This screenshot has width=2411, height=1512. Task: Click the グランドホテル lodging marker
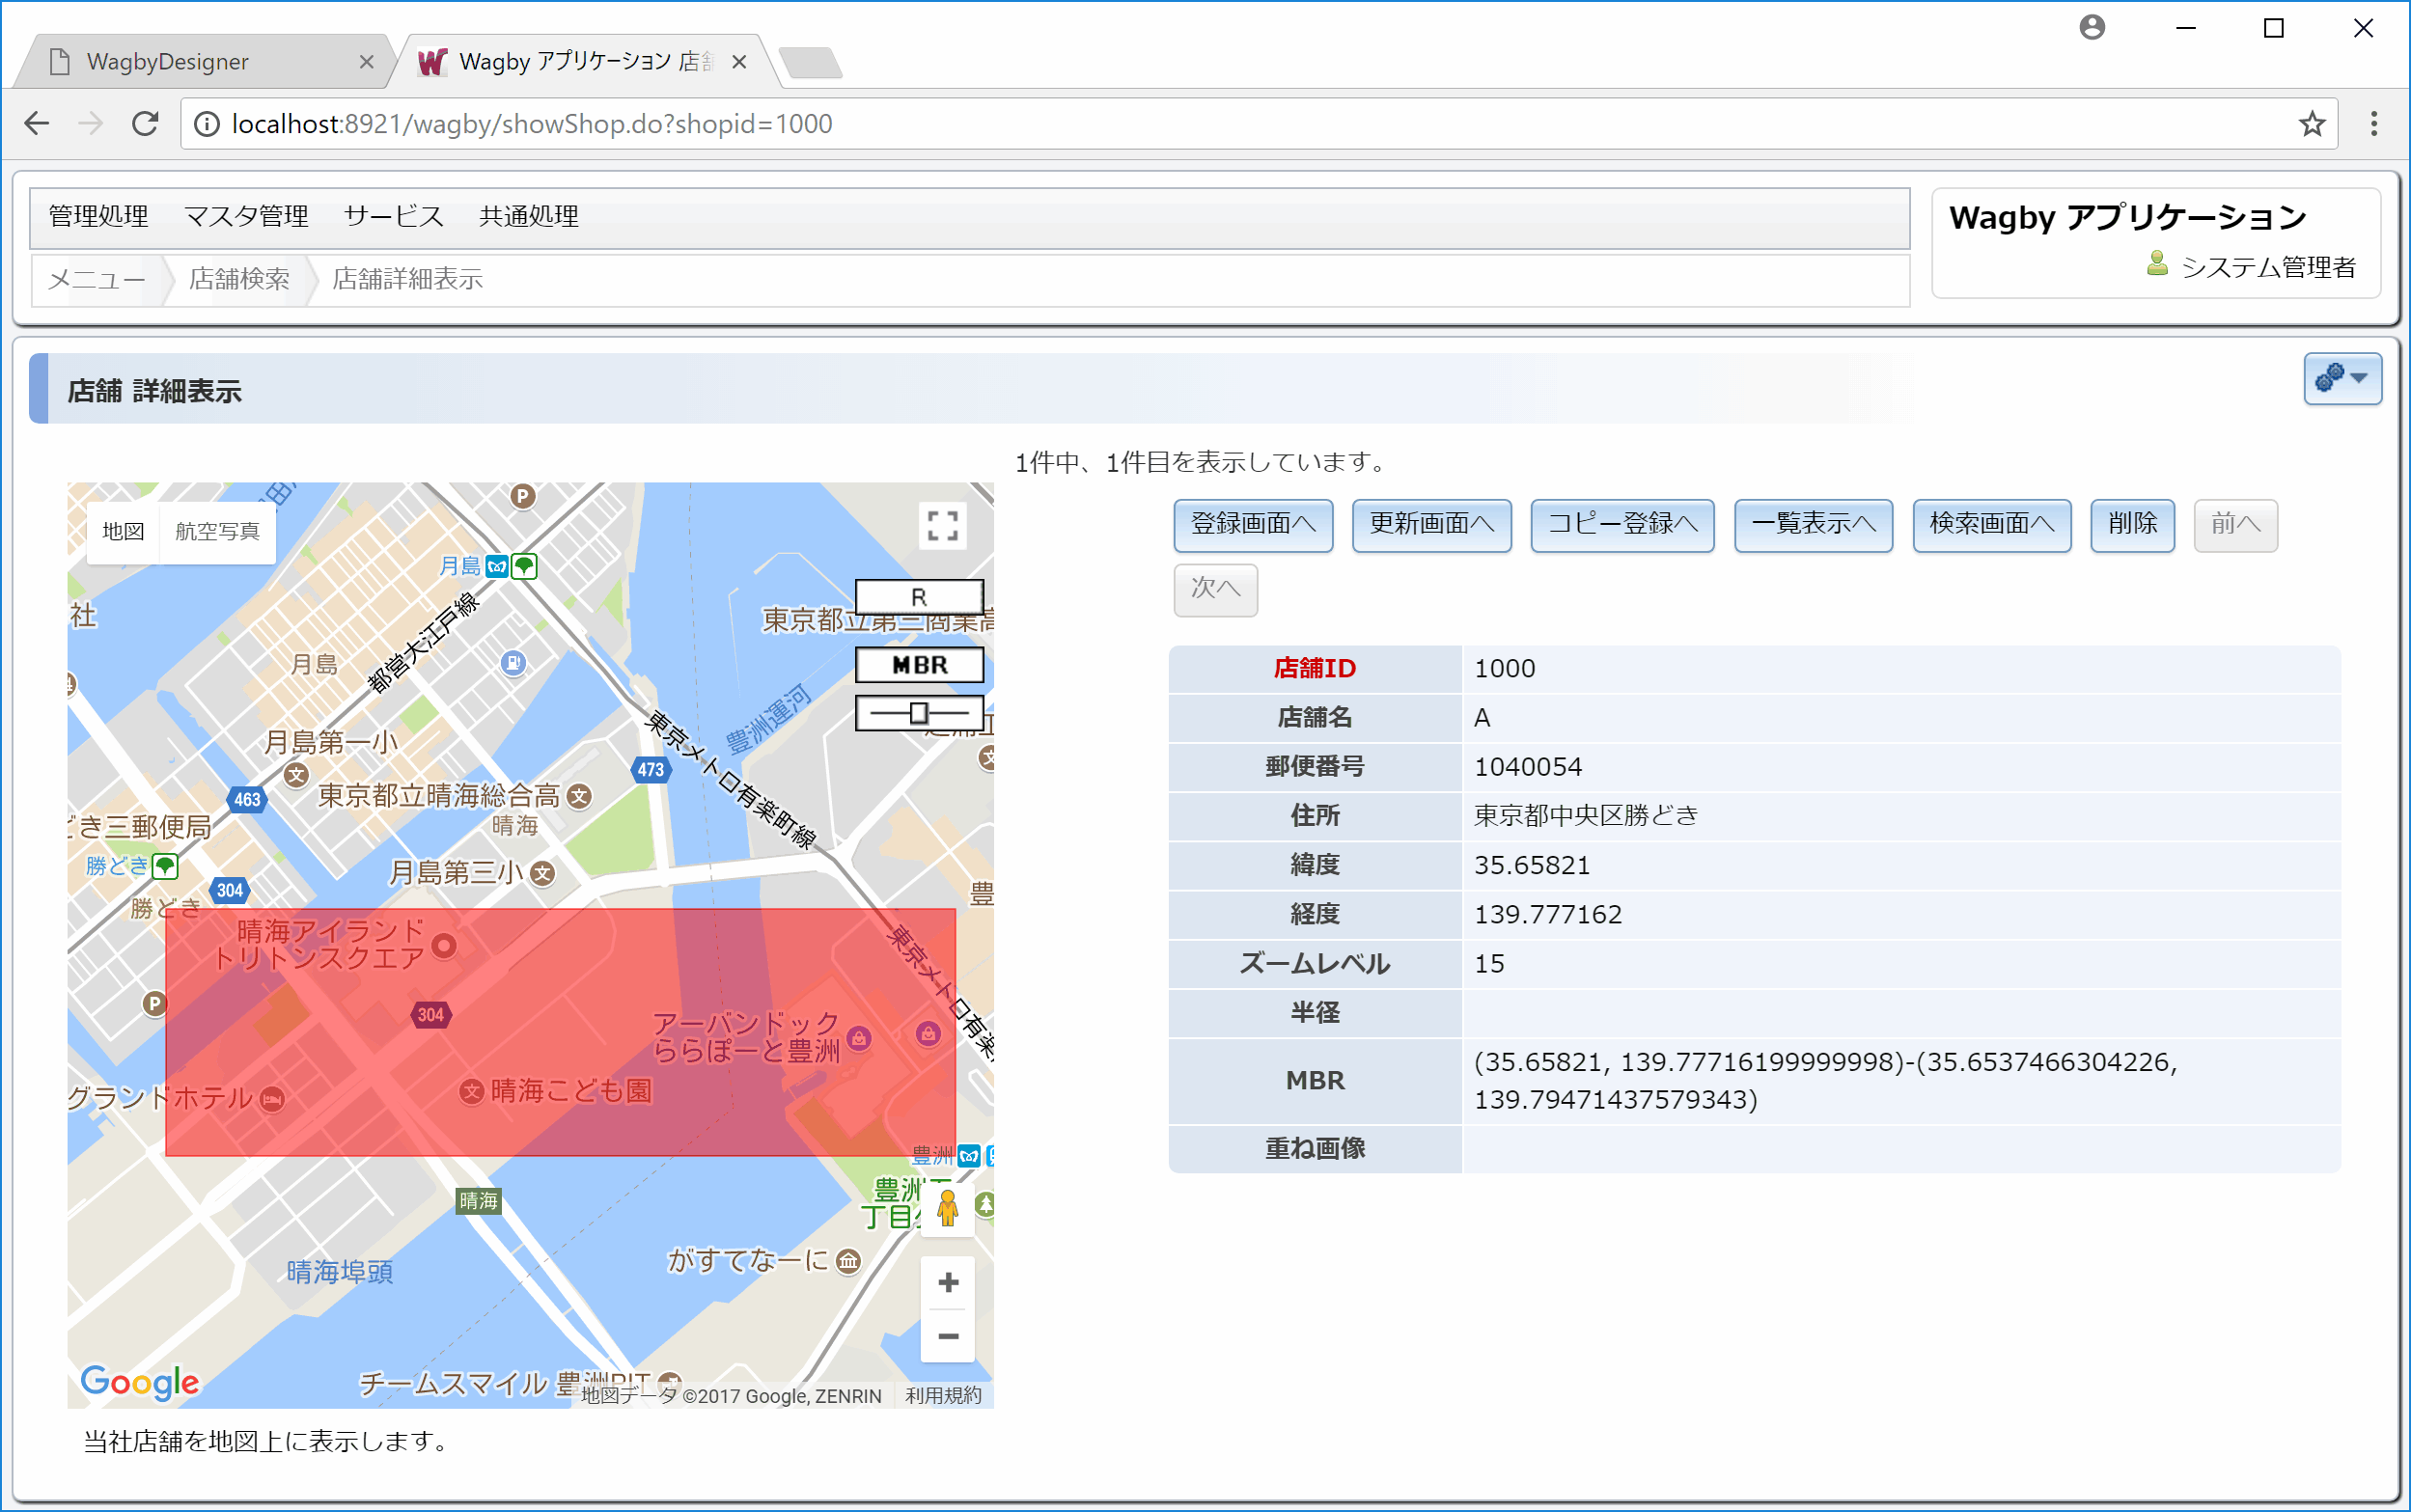coord(271,1099)
